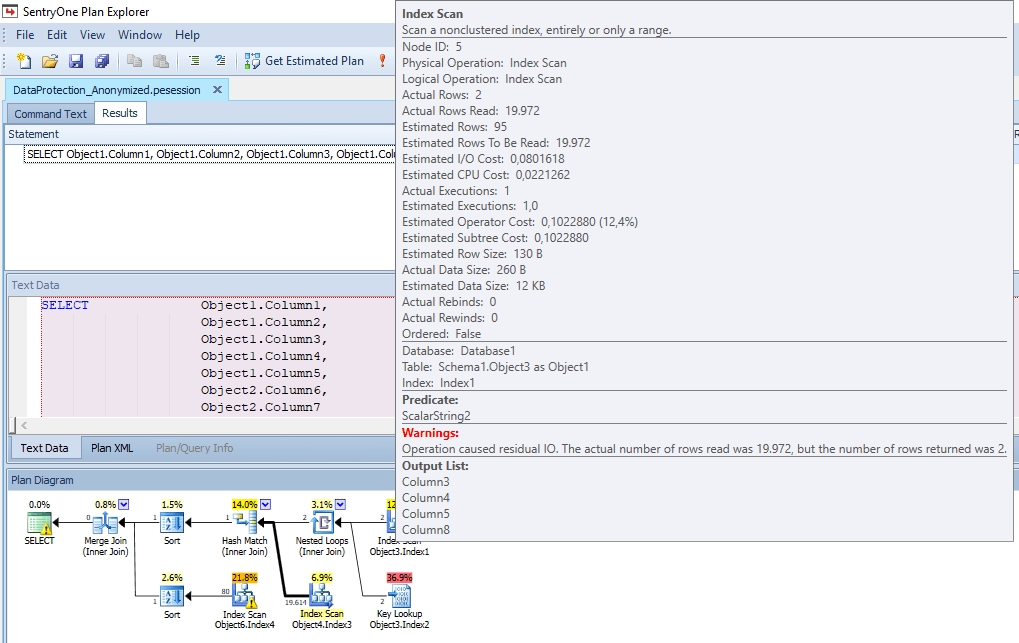Click the 6.9% cost label on Index Scan

click(x=322, y=577)
